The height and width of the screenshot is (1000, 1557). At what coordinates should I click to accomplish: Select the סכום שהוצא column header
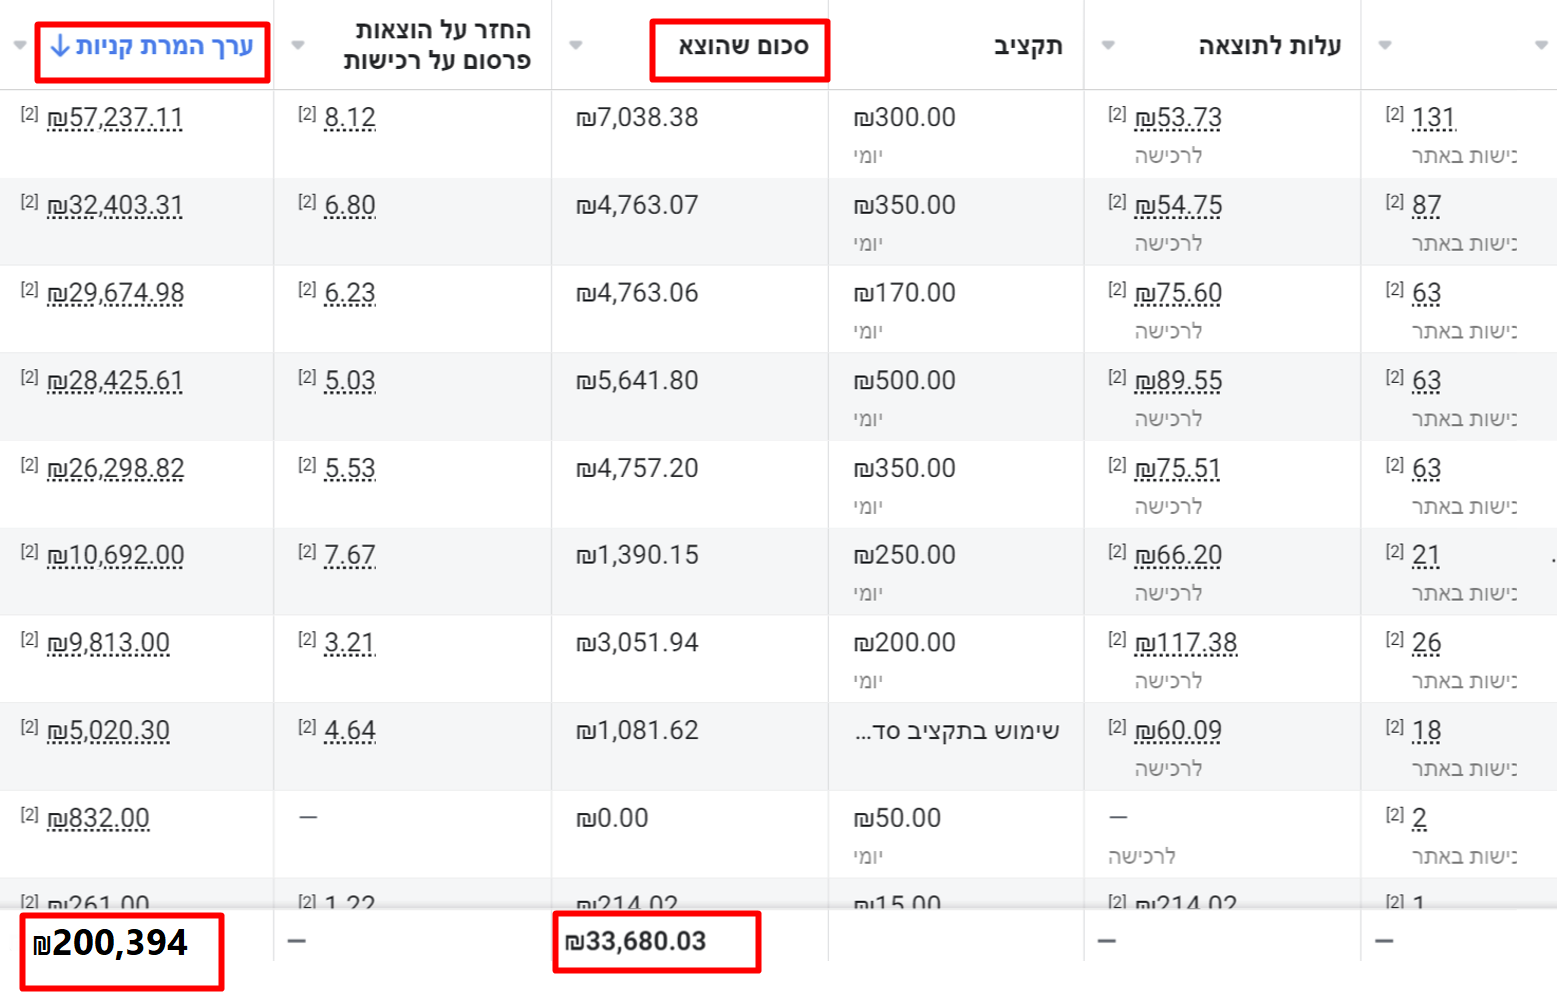click(x=743, y=46)
